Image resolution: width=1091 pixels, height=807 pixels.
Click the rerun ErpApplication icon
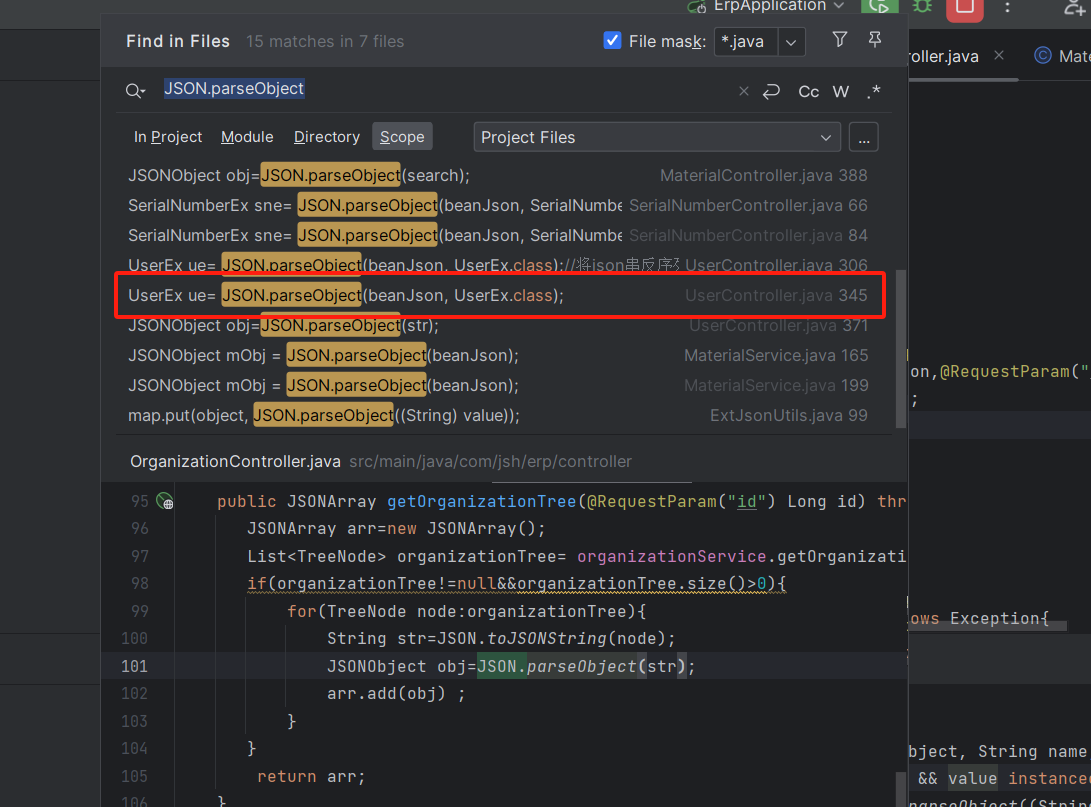pyautogui.click(x=879, y=6)
